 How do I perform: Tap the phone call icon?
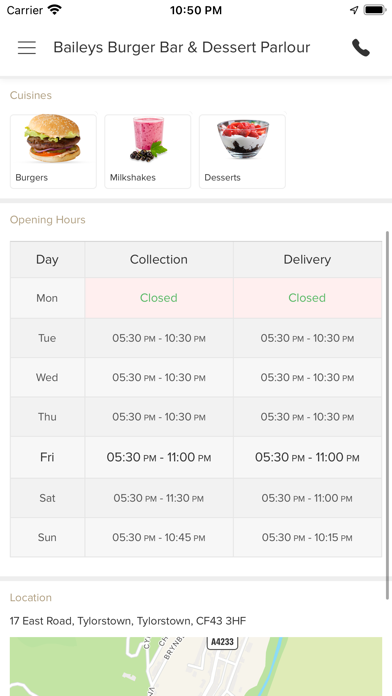360,47
